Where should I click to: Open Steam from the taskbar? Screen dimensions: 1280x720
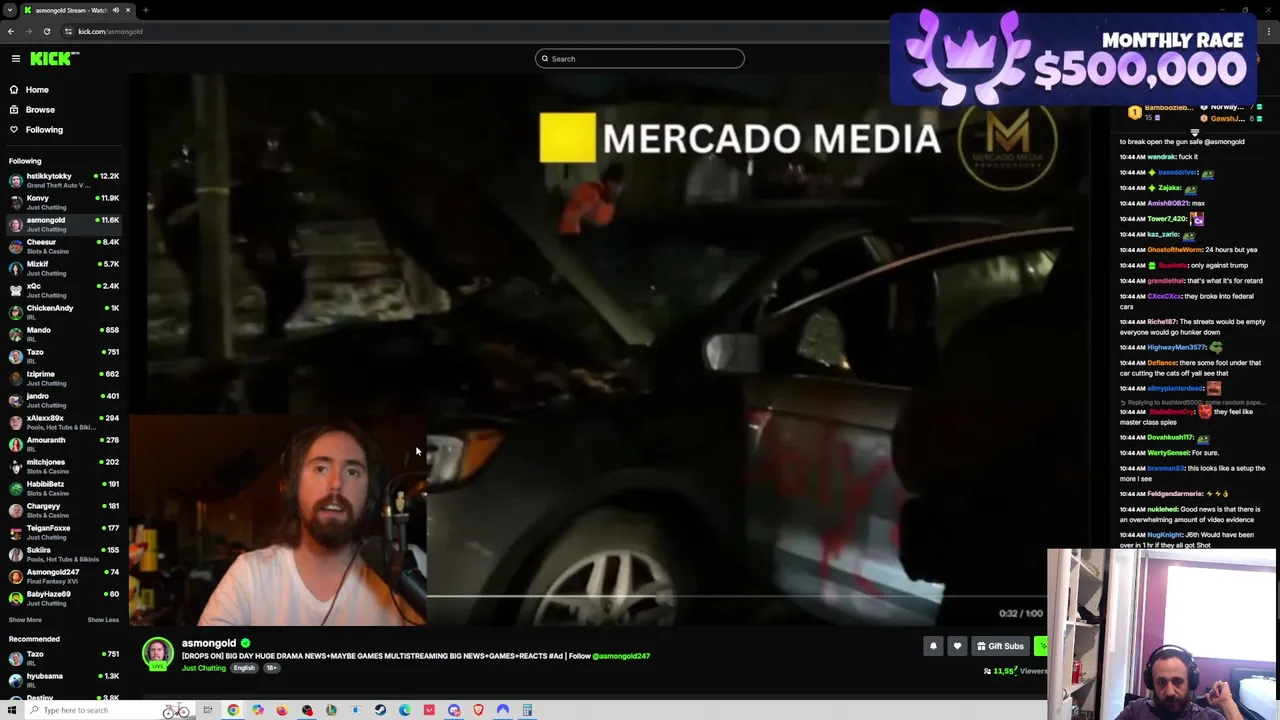(380, 710)
